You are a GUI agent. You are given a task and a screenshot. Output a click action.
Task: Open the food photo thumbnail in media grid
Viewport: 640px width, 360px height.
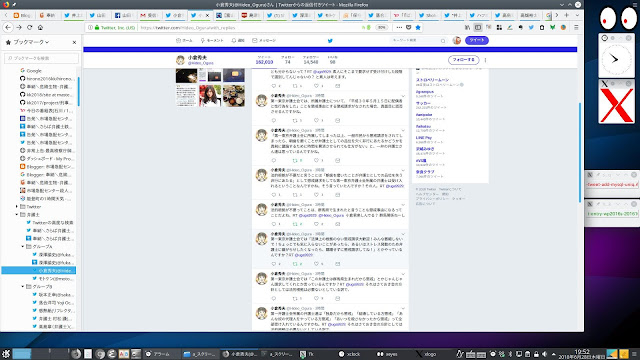click(233, 96)
